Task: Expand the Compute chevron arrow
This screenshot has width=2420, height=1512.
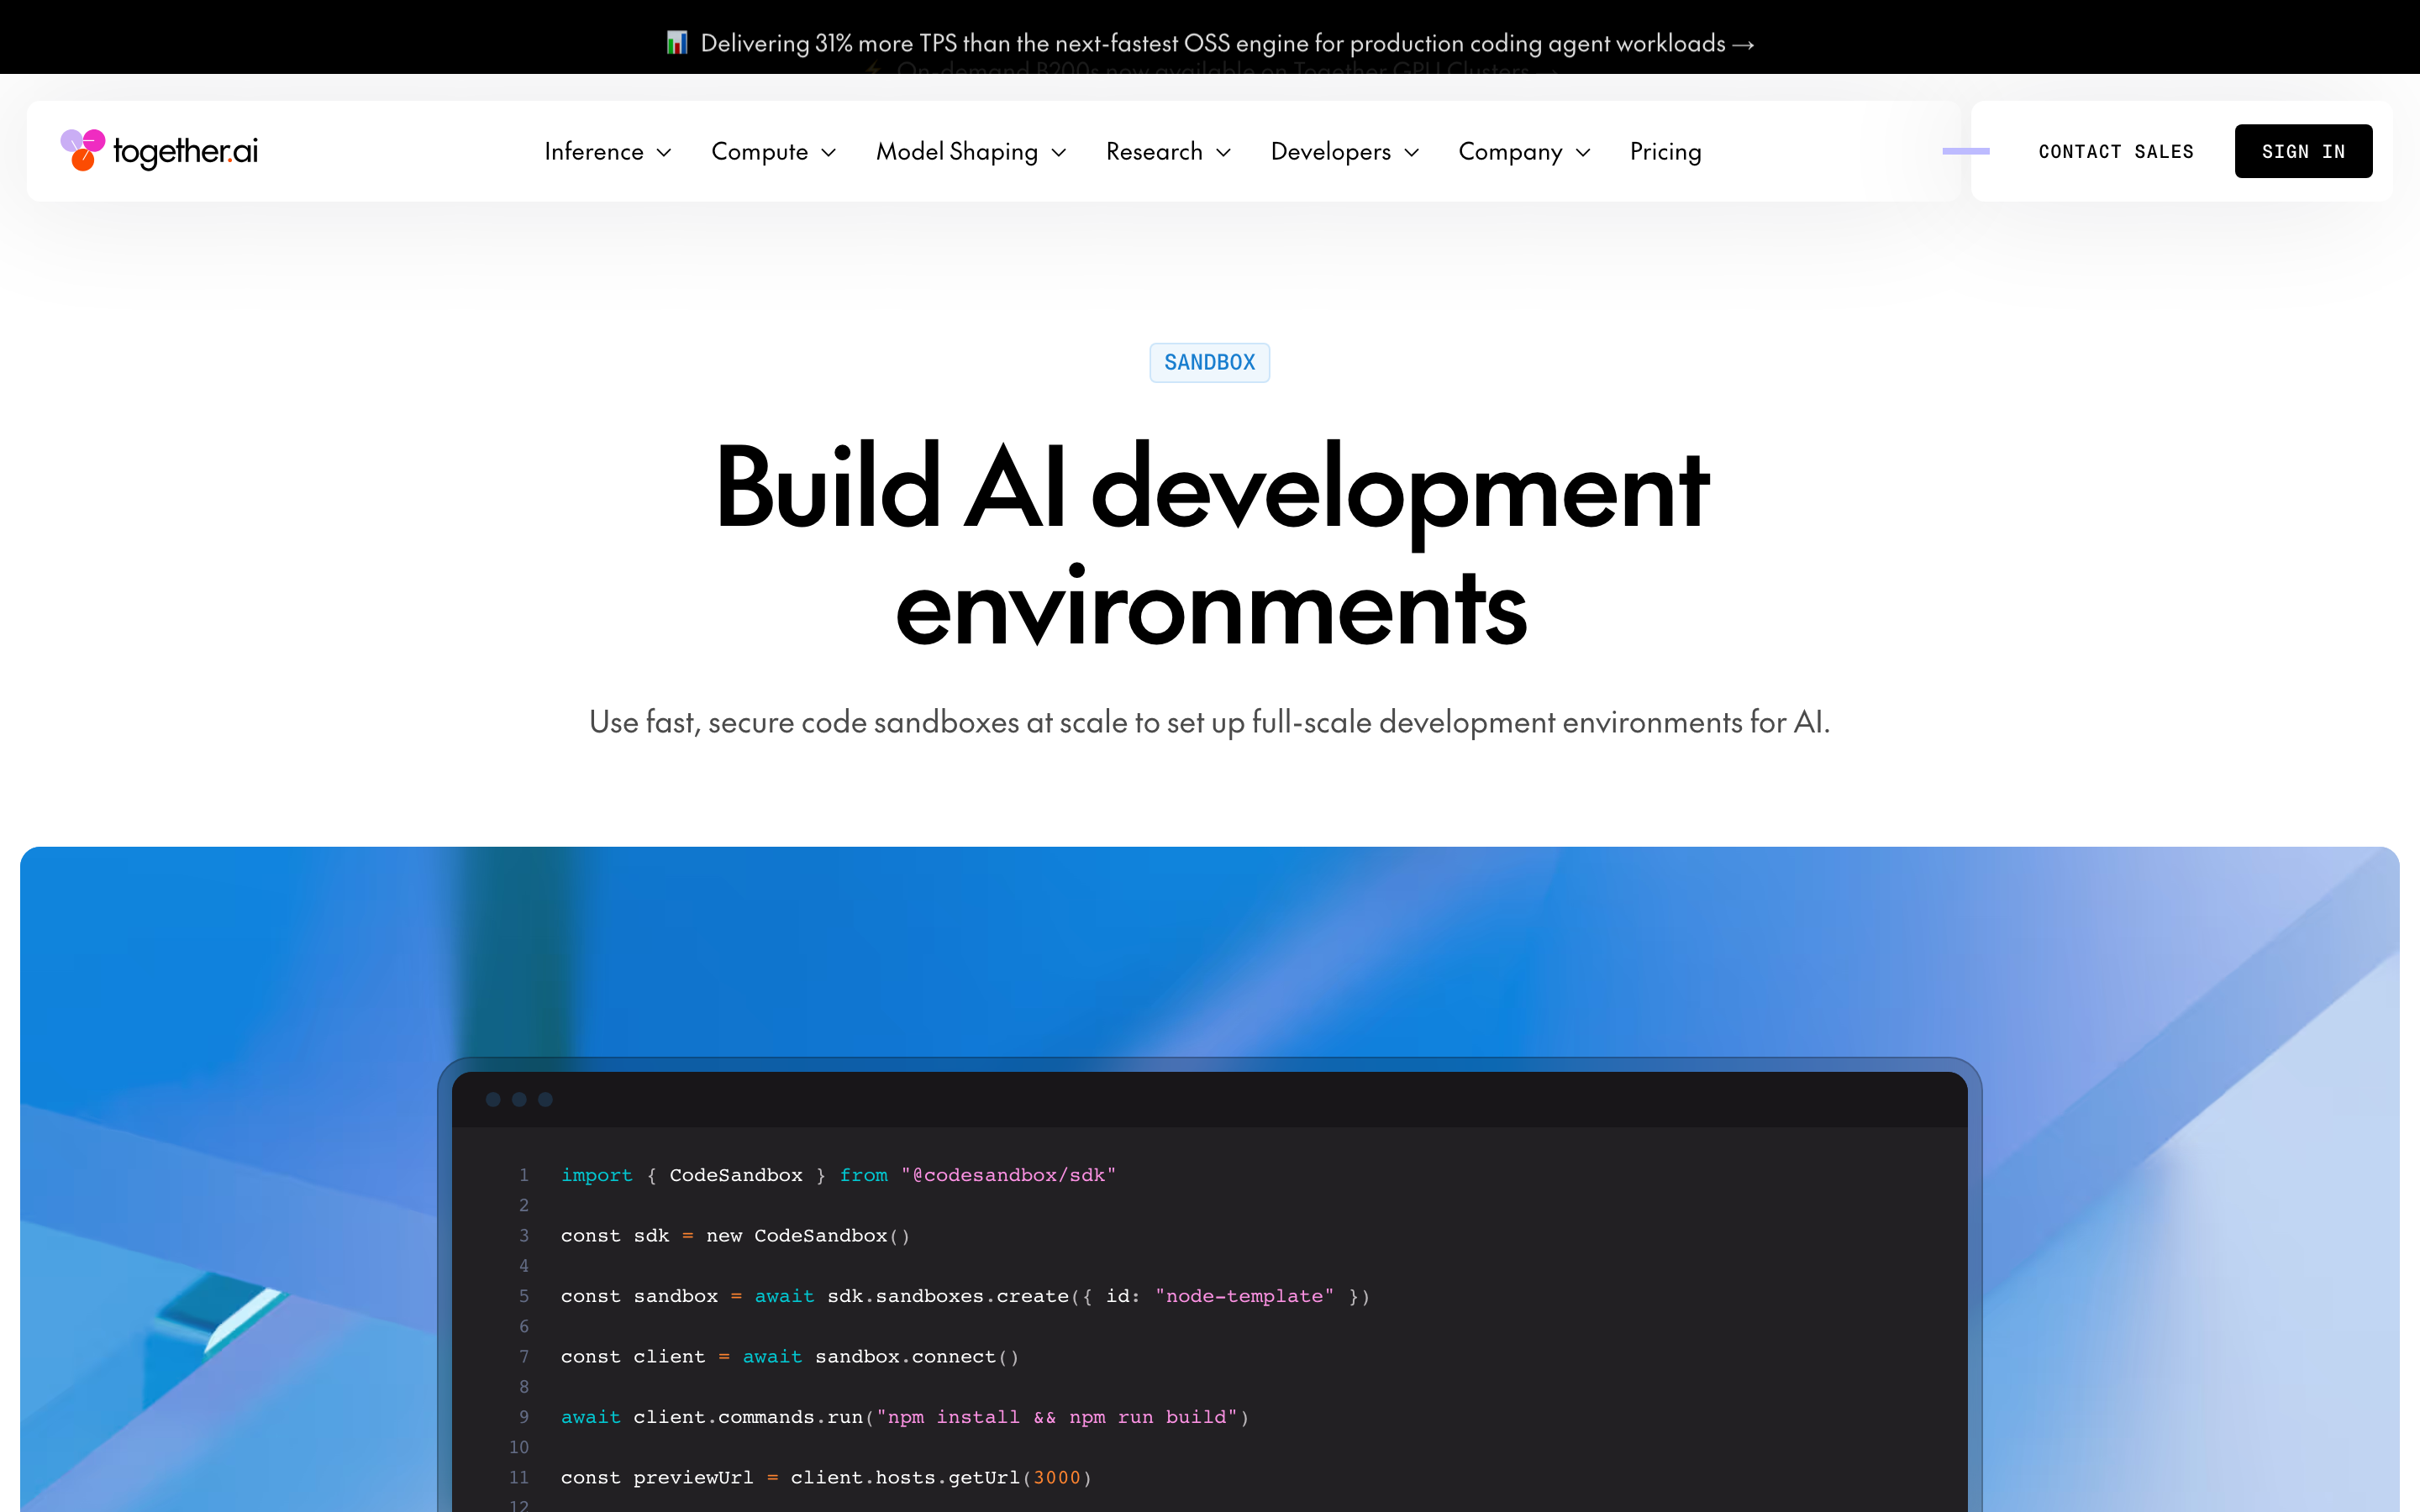Action: pyautogui.click(x=829, y=153)
